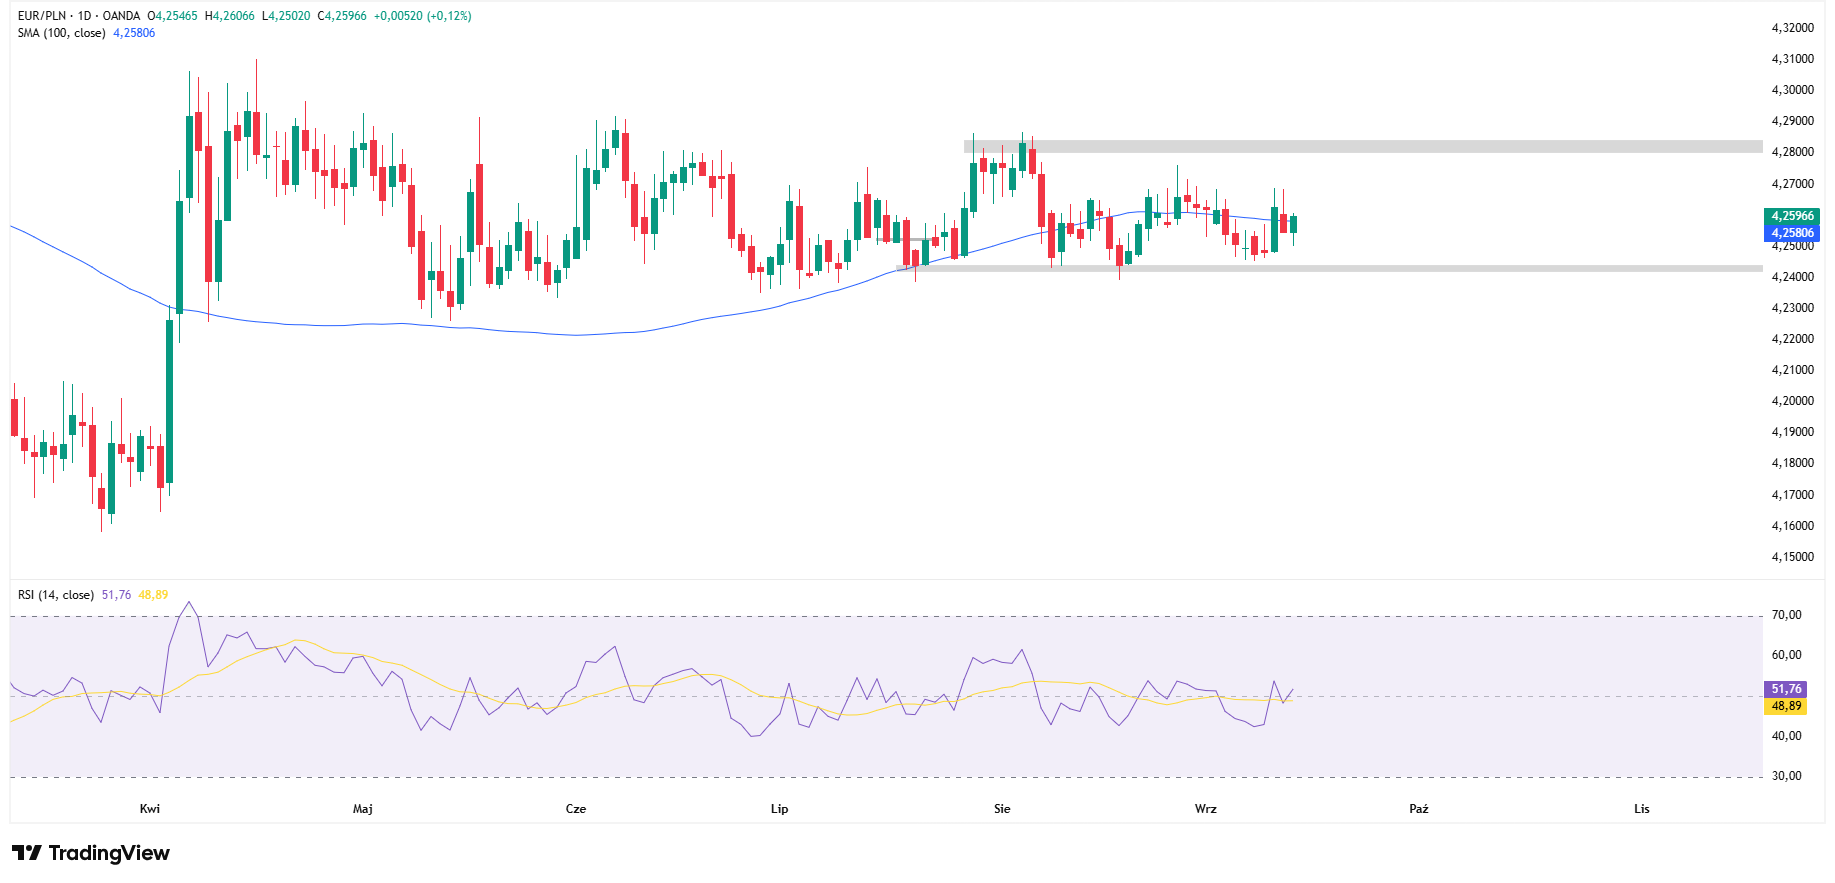Image resolution: width=1835 pixels, height=883 pixels.
Task: Click the Lip month marker
Action: point(780,809)
